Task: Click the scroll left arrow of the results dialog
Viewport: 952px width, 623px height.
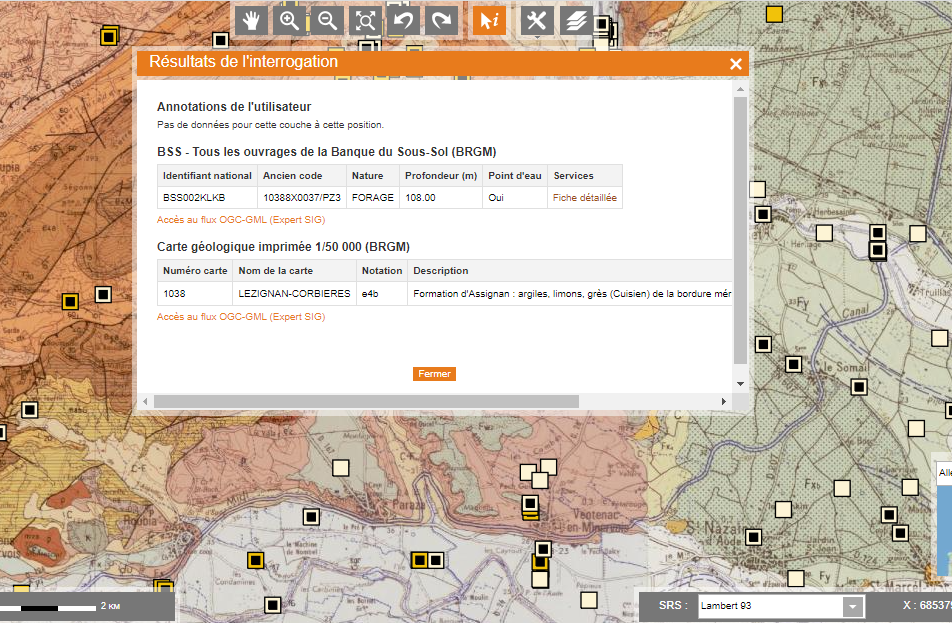Action: [x=145, y=401]
